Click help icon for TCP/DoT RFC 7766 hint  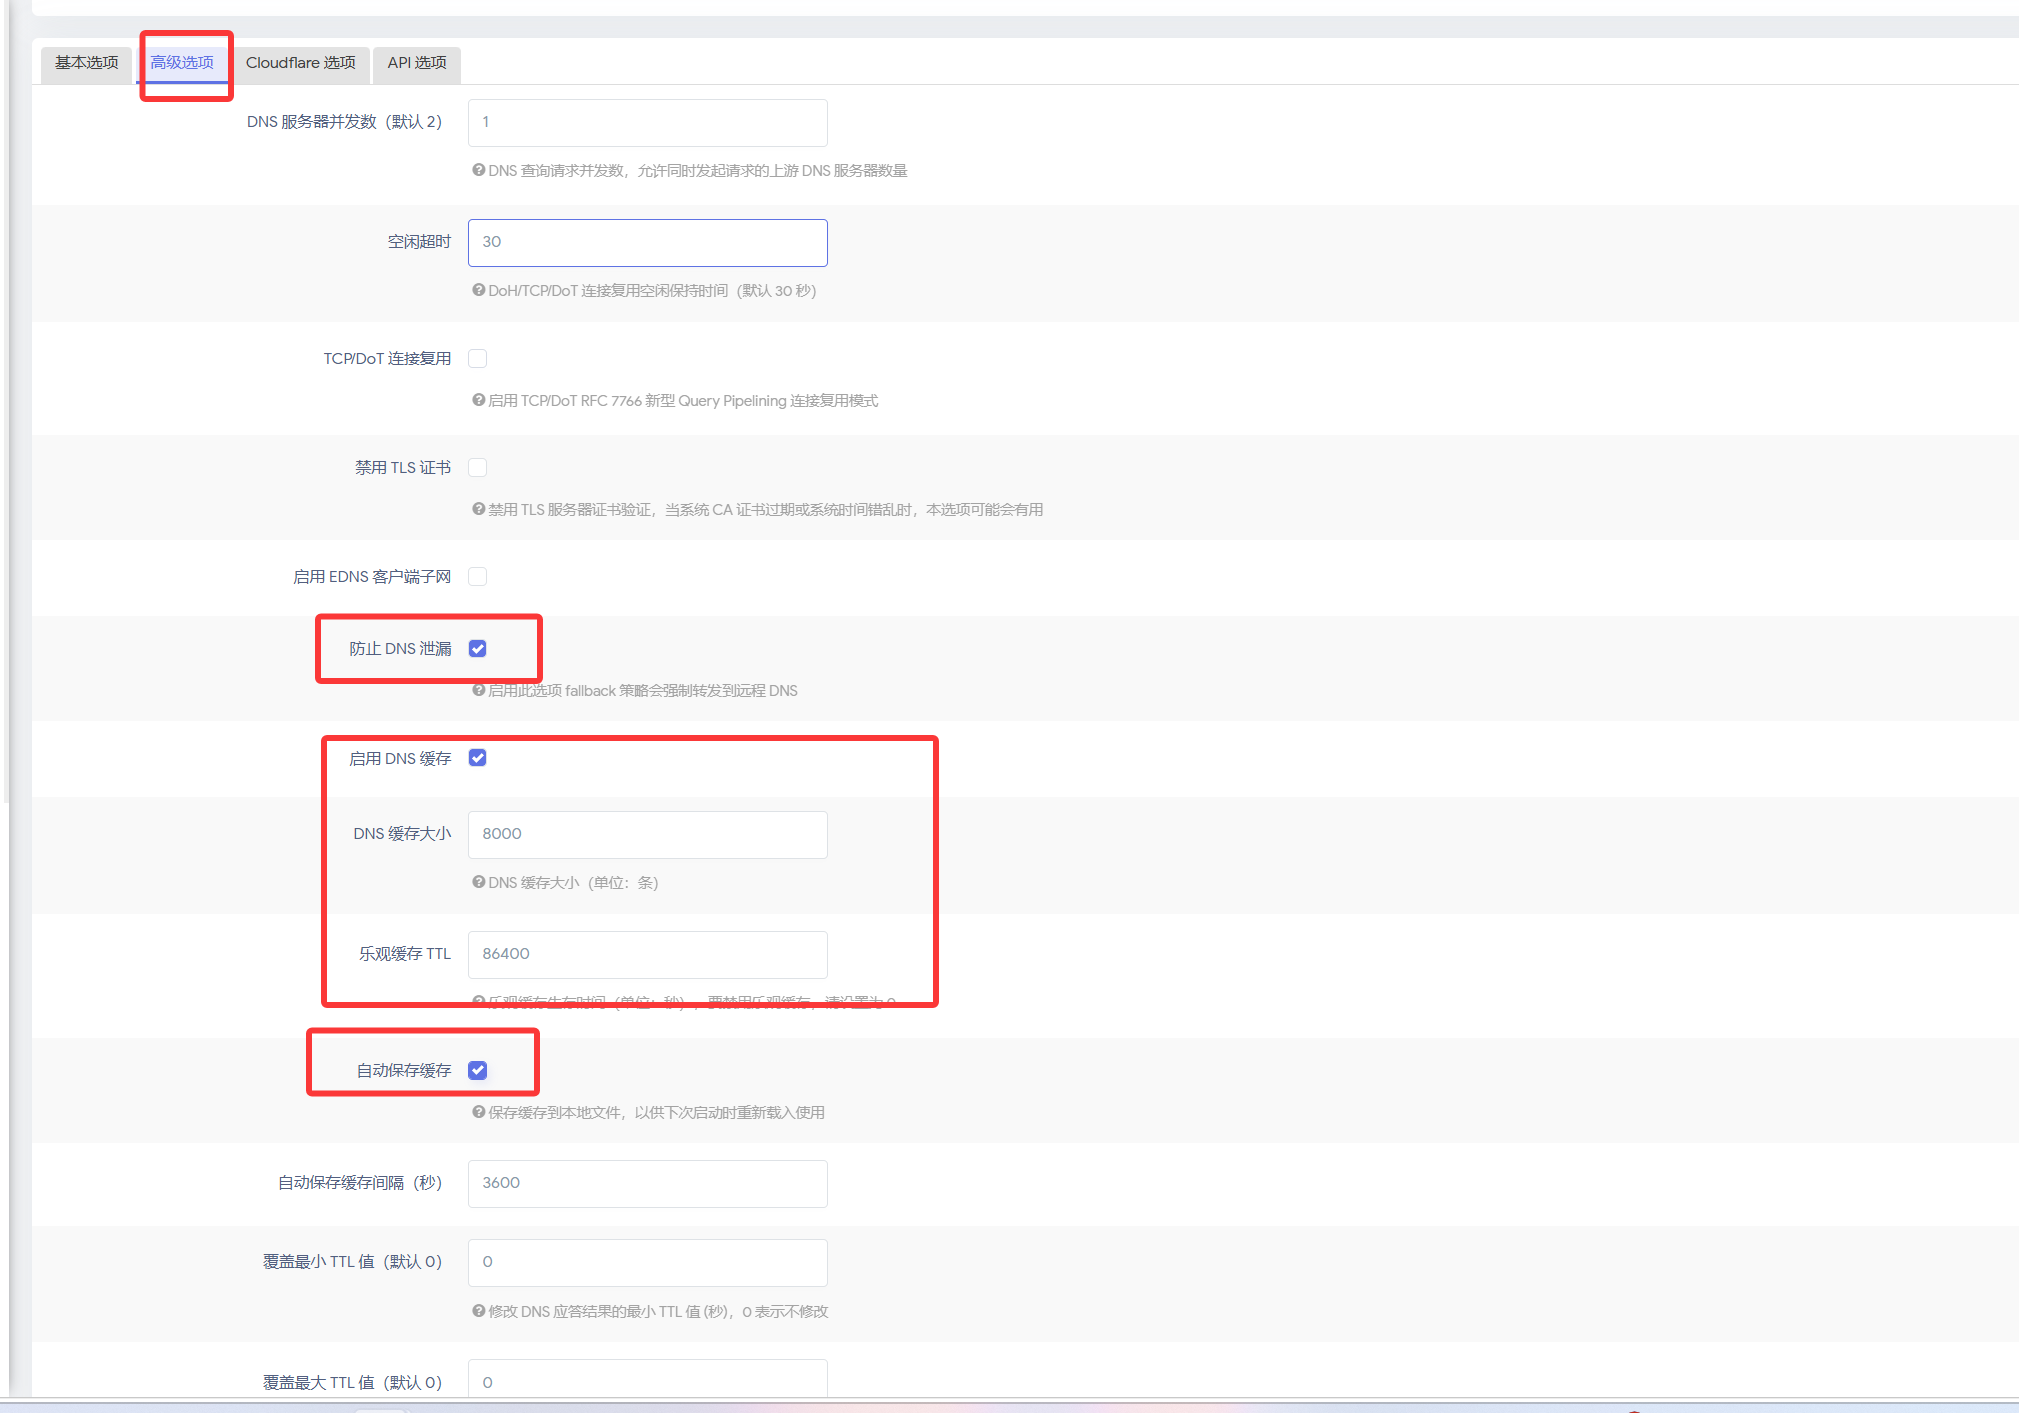coord(478,400)
